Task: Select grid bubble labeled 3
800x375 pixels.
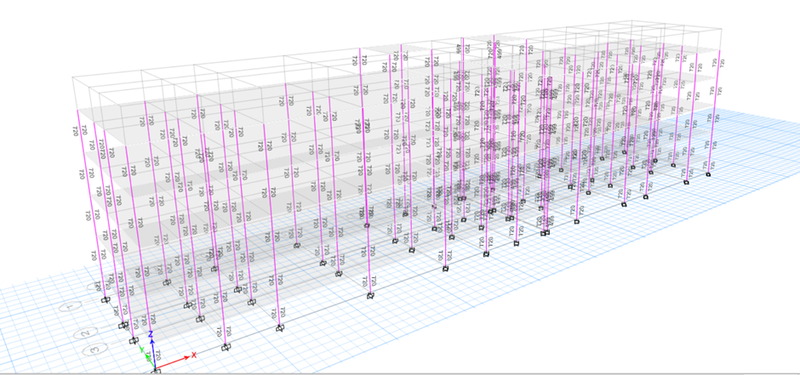Action: 95,349
